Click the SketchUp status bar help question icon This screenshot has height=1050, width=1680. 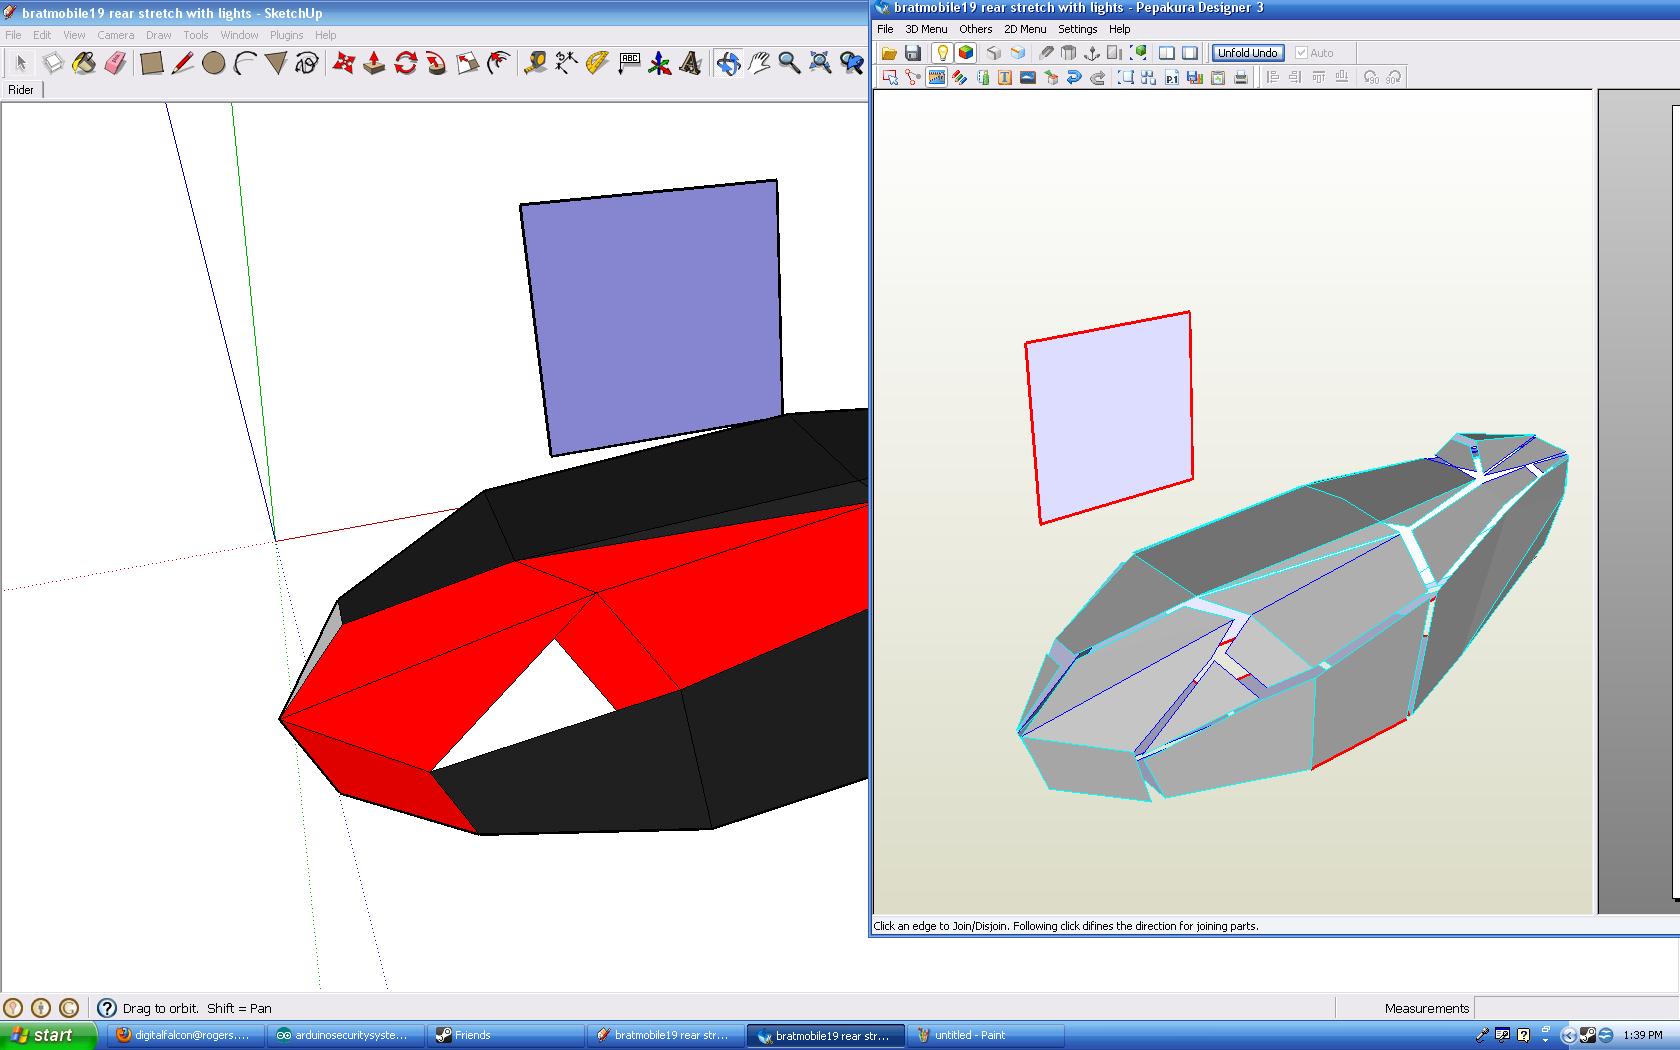pos(107,1008)
